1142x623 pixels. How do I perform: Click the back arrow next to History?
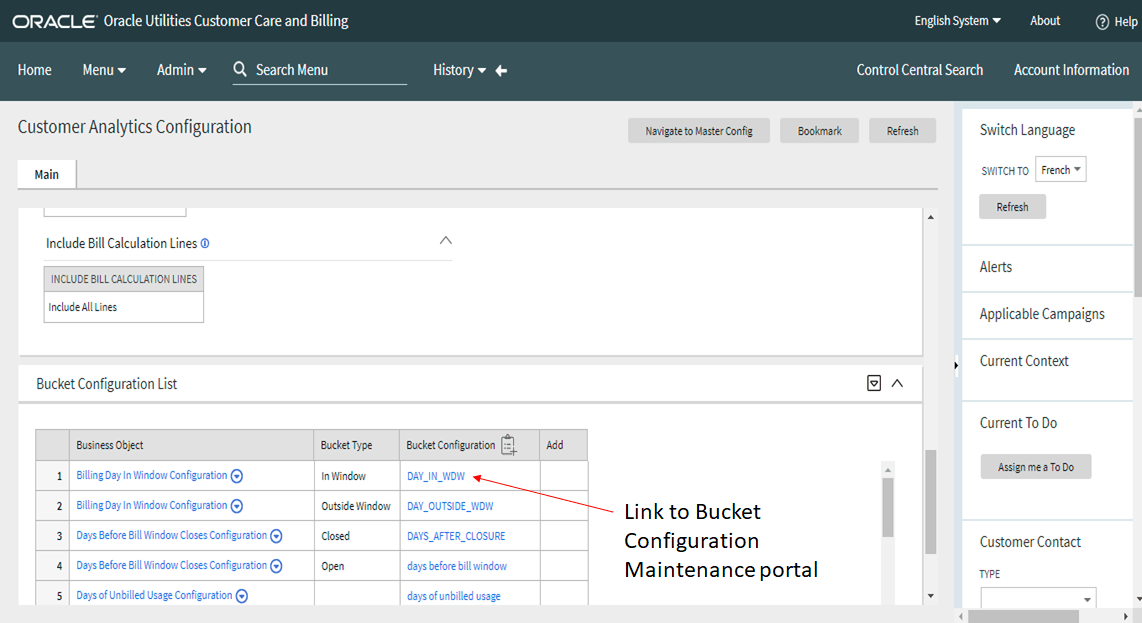501,70
